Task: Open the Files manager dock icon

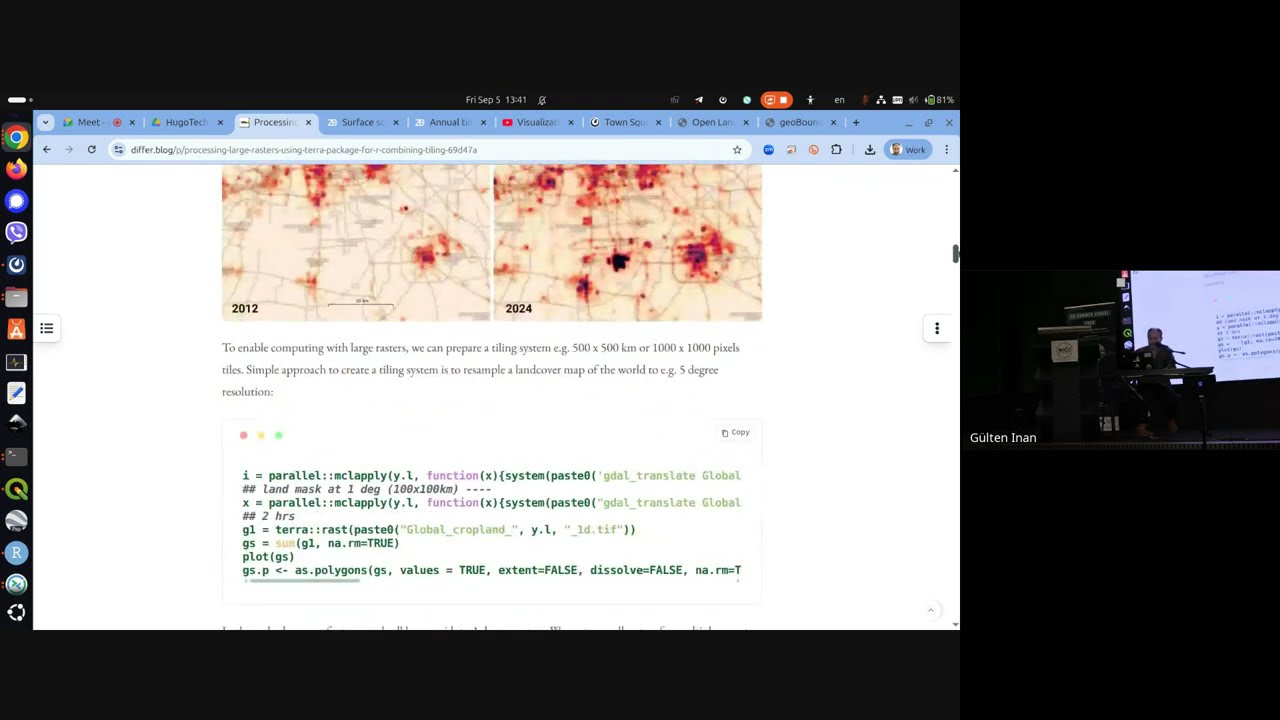Action: 16,297
